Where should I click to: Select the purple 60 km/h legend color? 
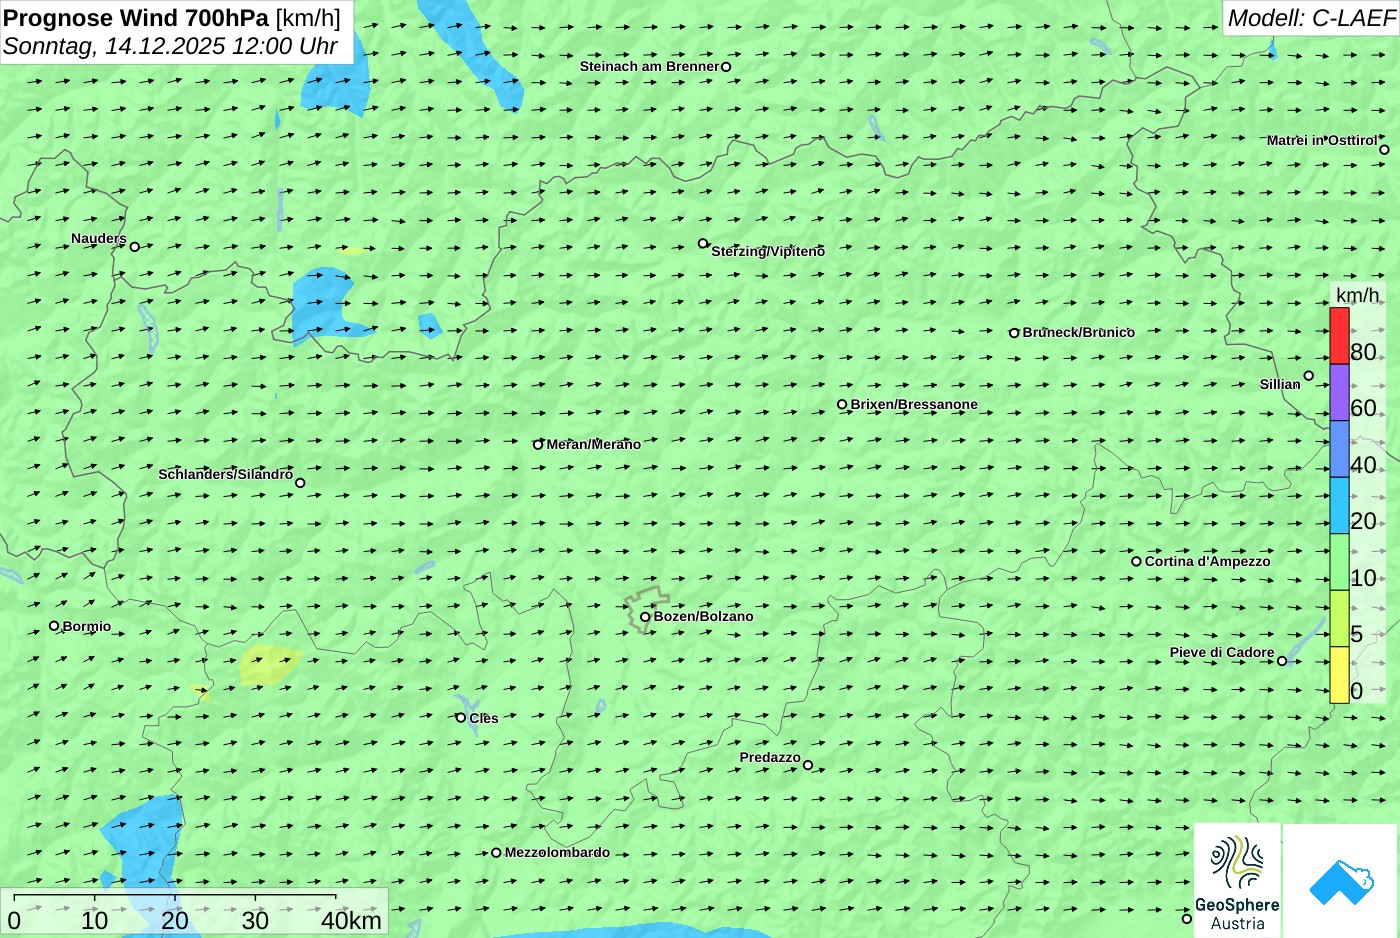point(1339,392)
